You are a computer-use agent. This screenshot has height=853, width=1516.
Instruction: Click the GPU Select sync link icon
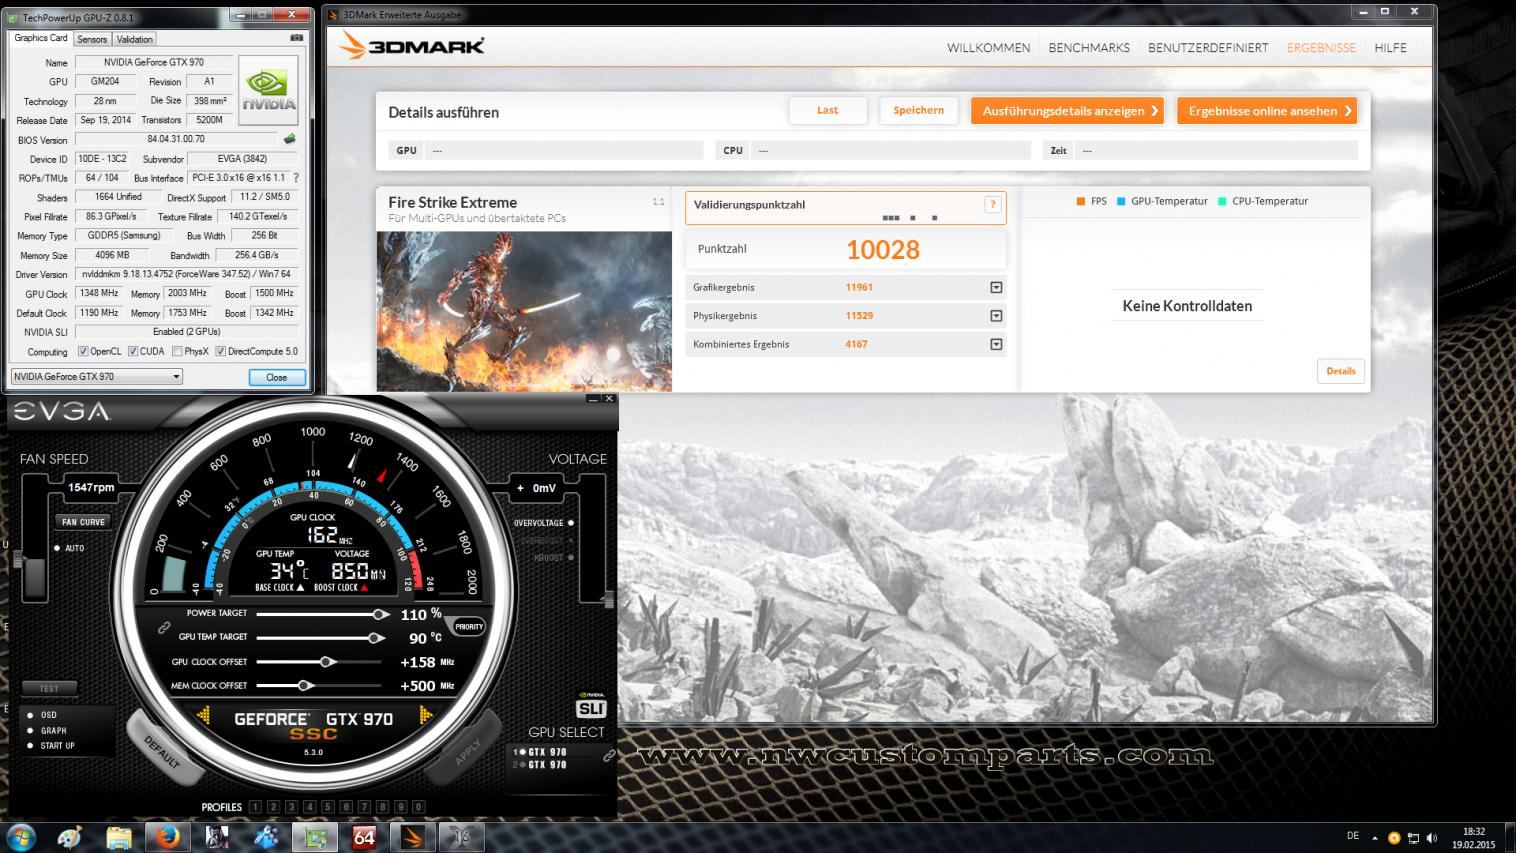(608, 757)
